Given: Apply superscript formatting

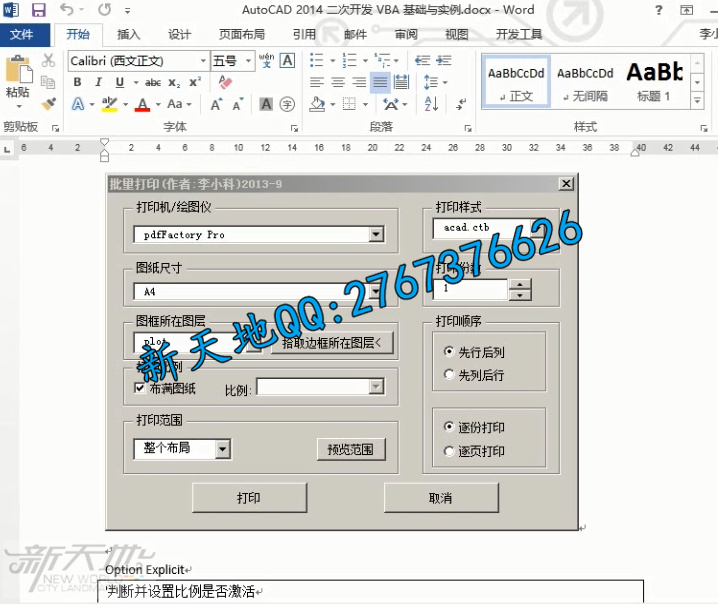Looking at the screenshot, I should 195,82.
